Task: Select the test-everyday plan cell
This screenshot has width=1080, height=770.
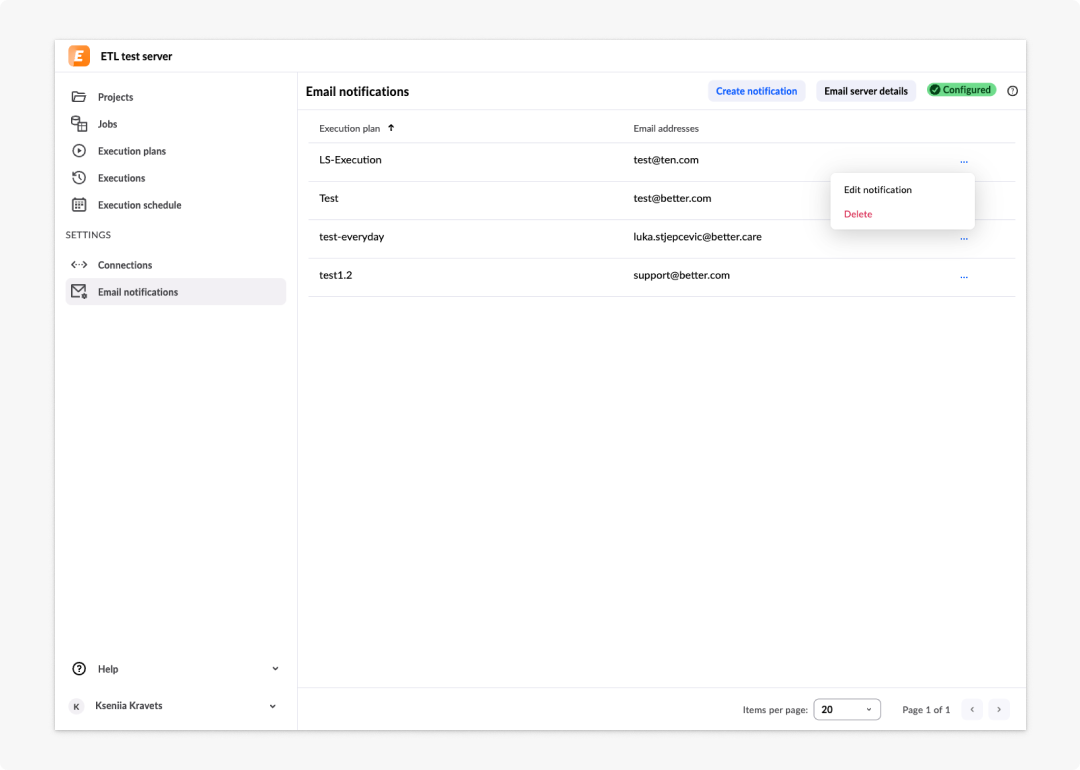Action: point(351,237)
